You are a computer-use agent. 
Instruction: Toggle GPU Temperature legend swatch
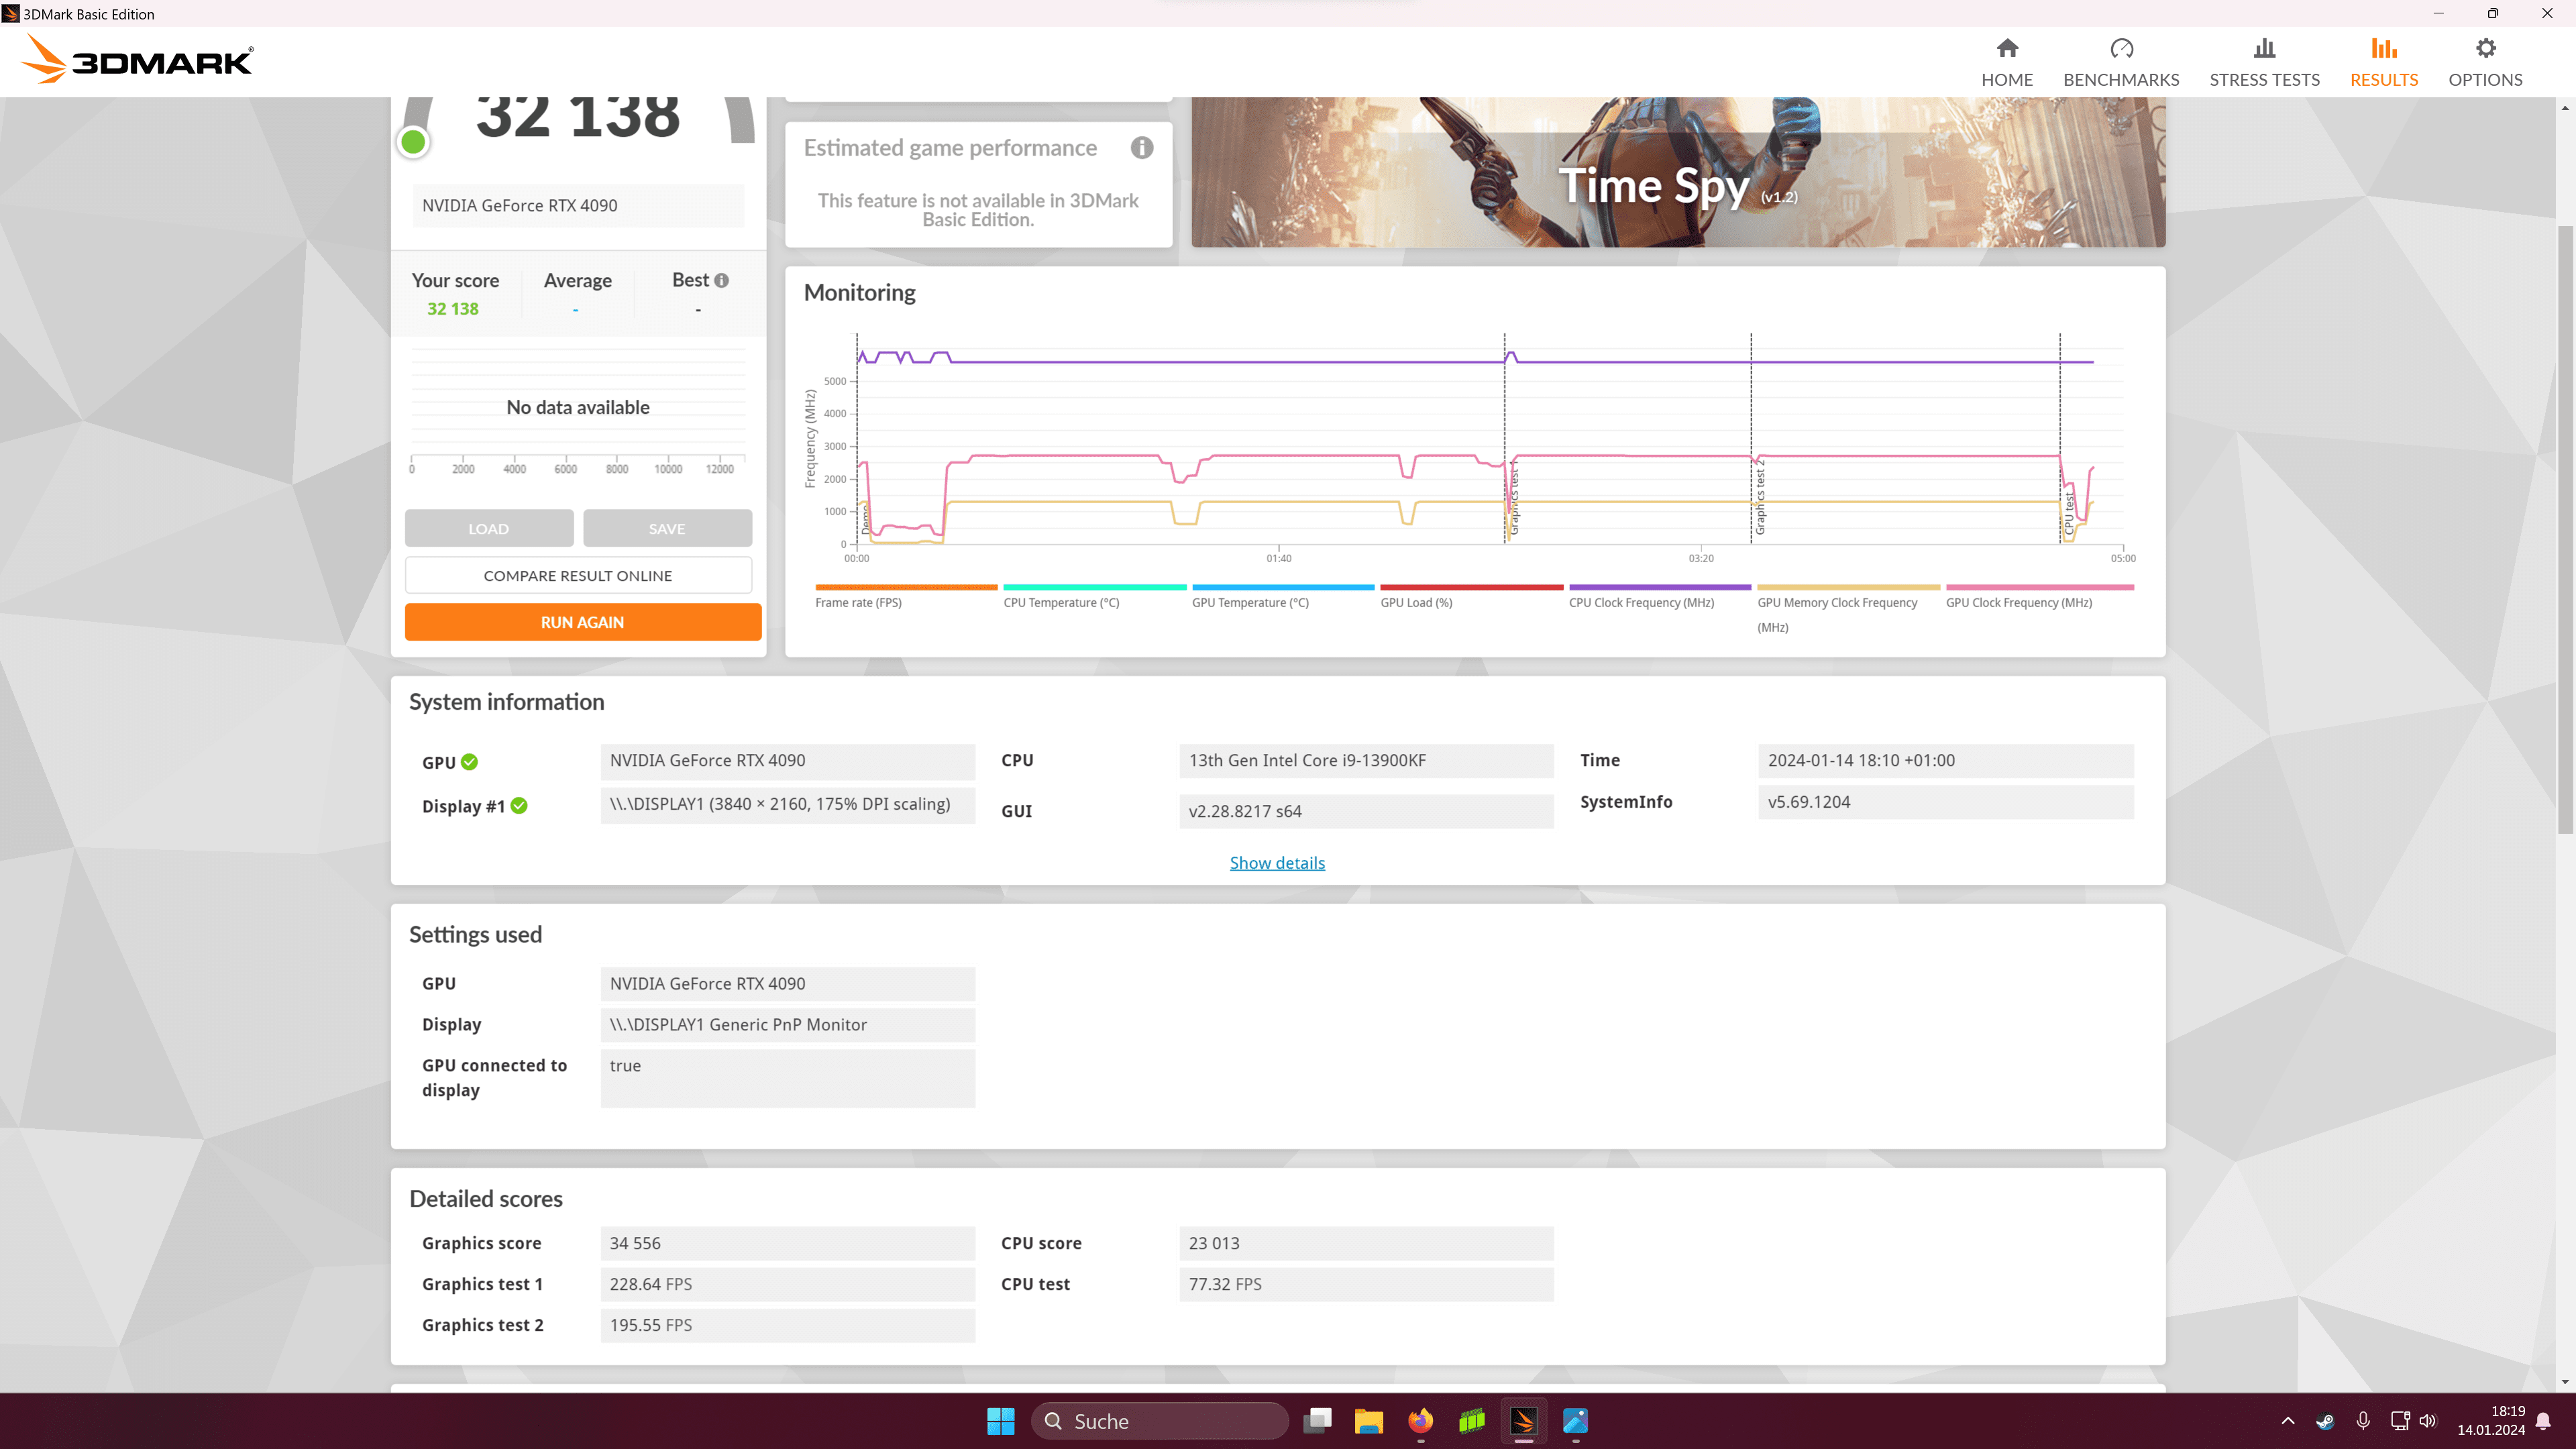coord(1283,587)
